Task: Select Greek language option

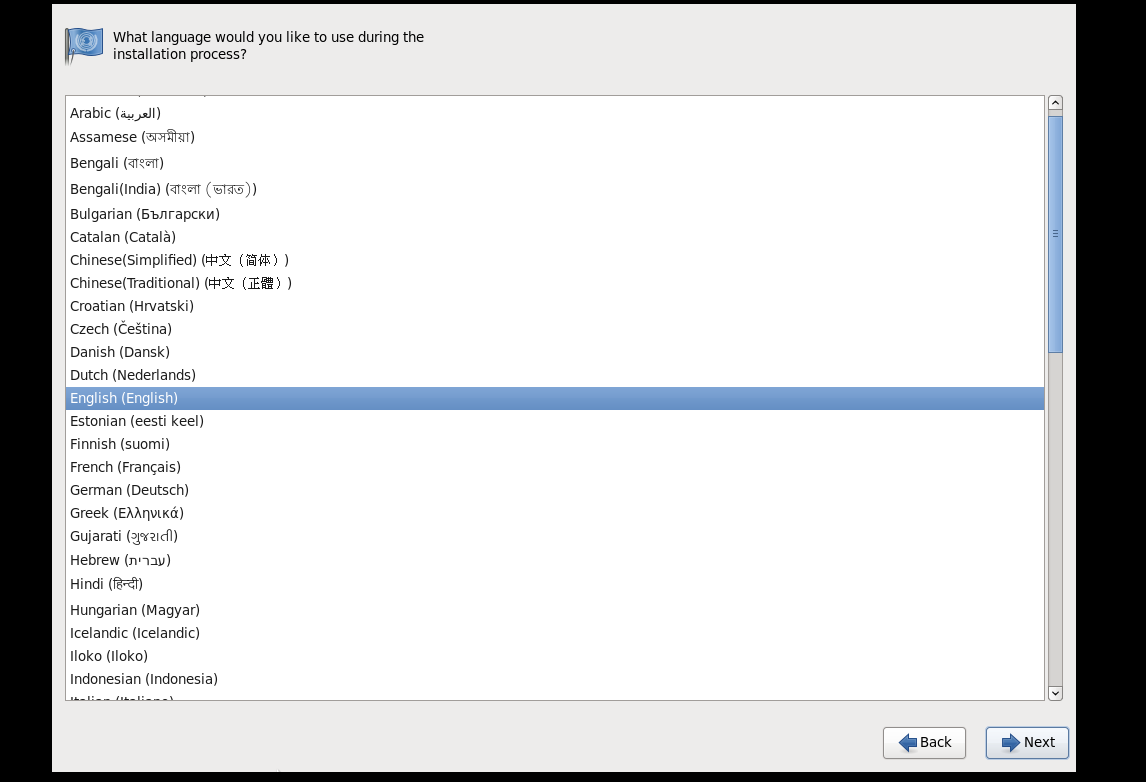Action: (x=127, y=513)
